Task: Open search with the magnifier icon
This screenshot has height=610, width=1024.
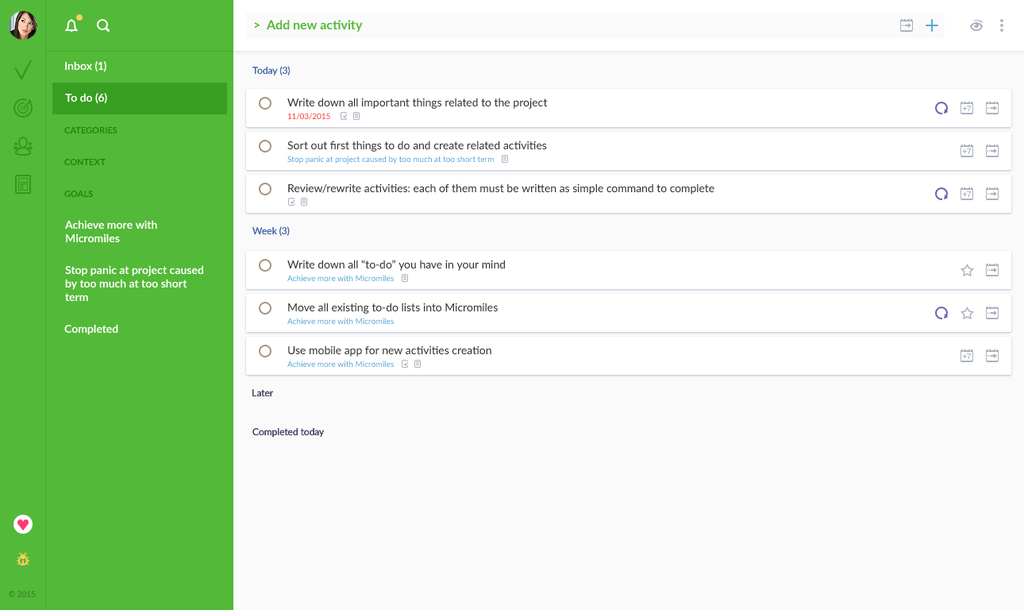Action: pyautogui.click(x=103, y=25)
